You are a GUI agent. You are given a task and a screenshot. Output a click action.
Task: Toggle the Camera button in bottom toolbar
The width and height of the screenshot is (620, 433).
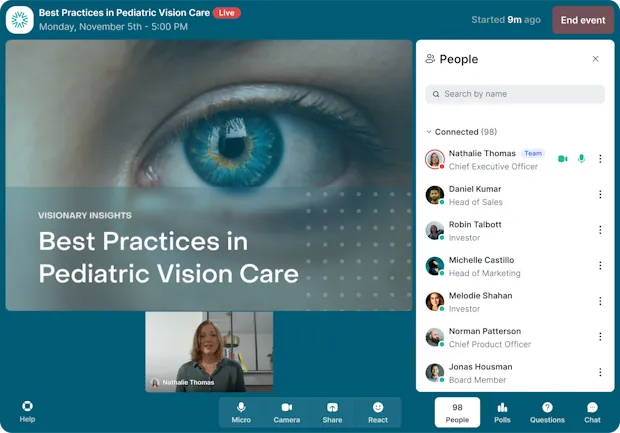click(x=287, y=412)
